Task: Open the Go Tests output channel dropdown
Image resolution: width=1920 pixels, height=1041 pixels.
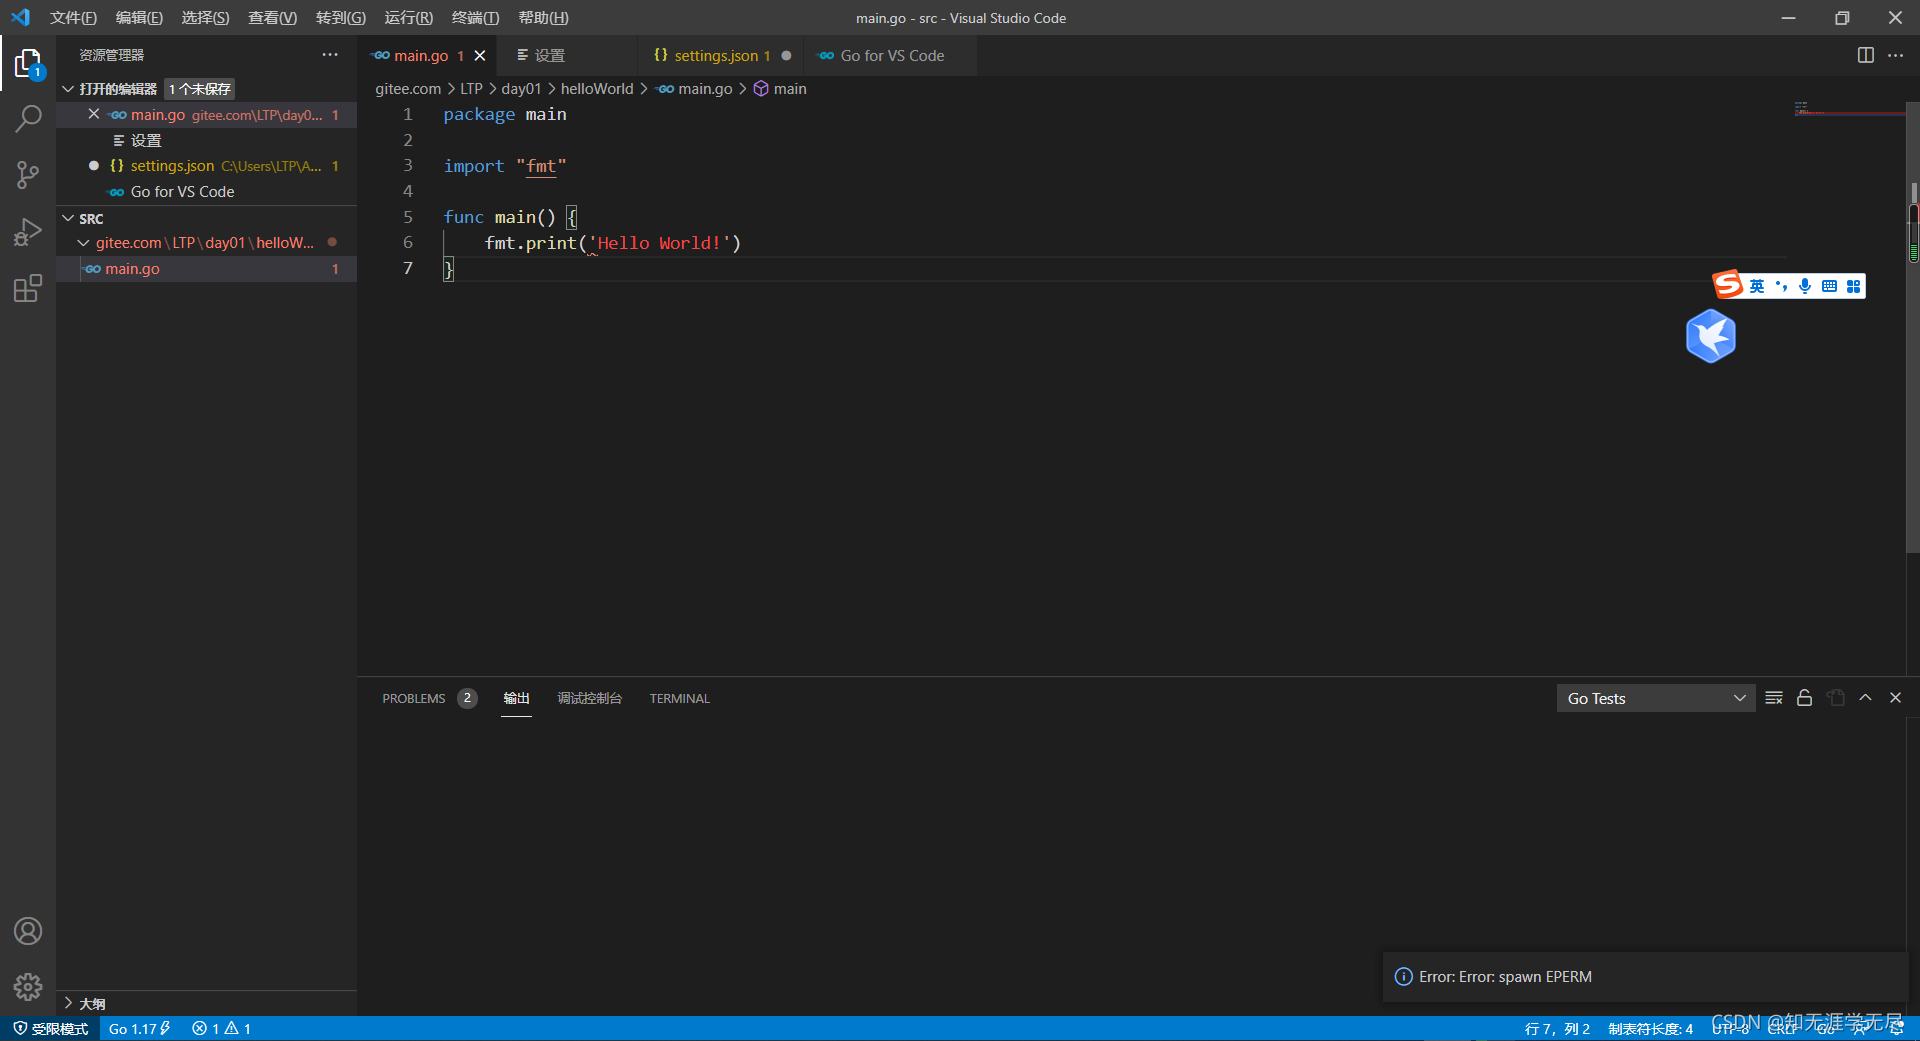Action: point(1655,698)
